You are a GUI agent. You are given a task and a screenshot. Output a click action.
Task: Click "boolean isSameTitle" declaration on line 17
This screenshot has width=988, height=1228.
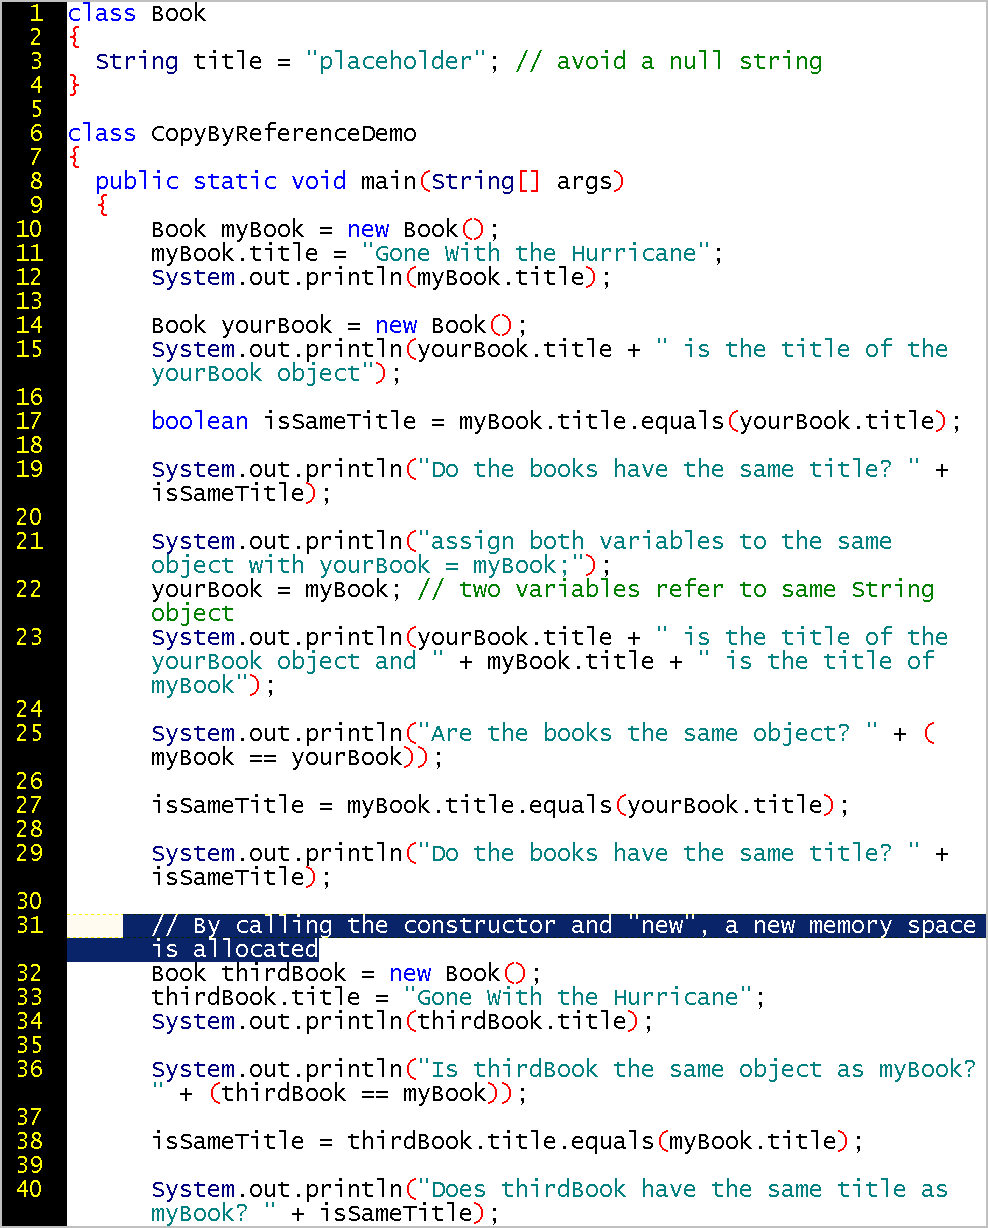[x=284, y=422]
